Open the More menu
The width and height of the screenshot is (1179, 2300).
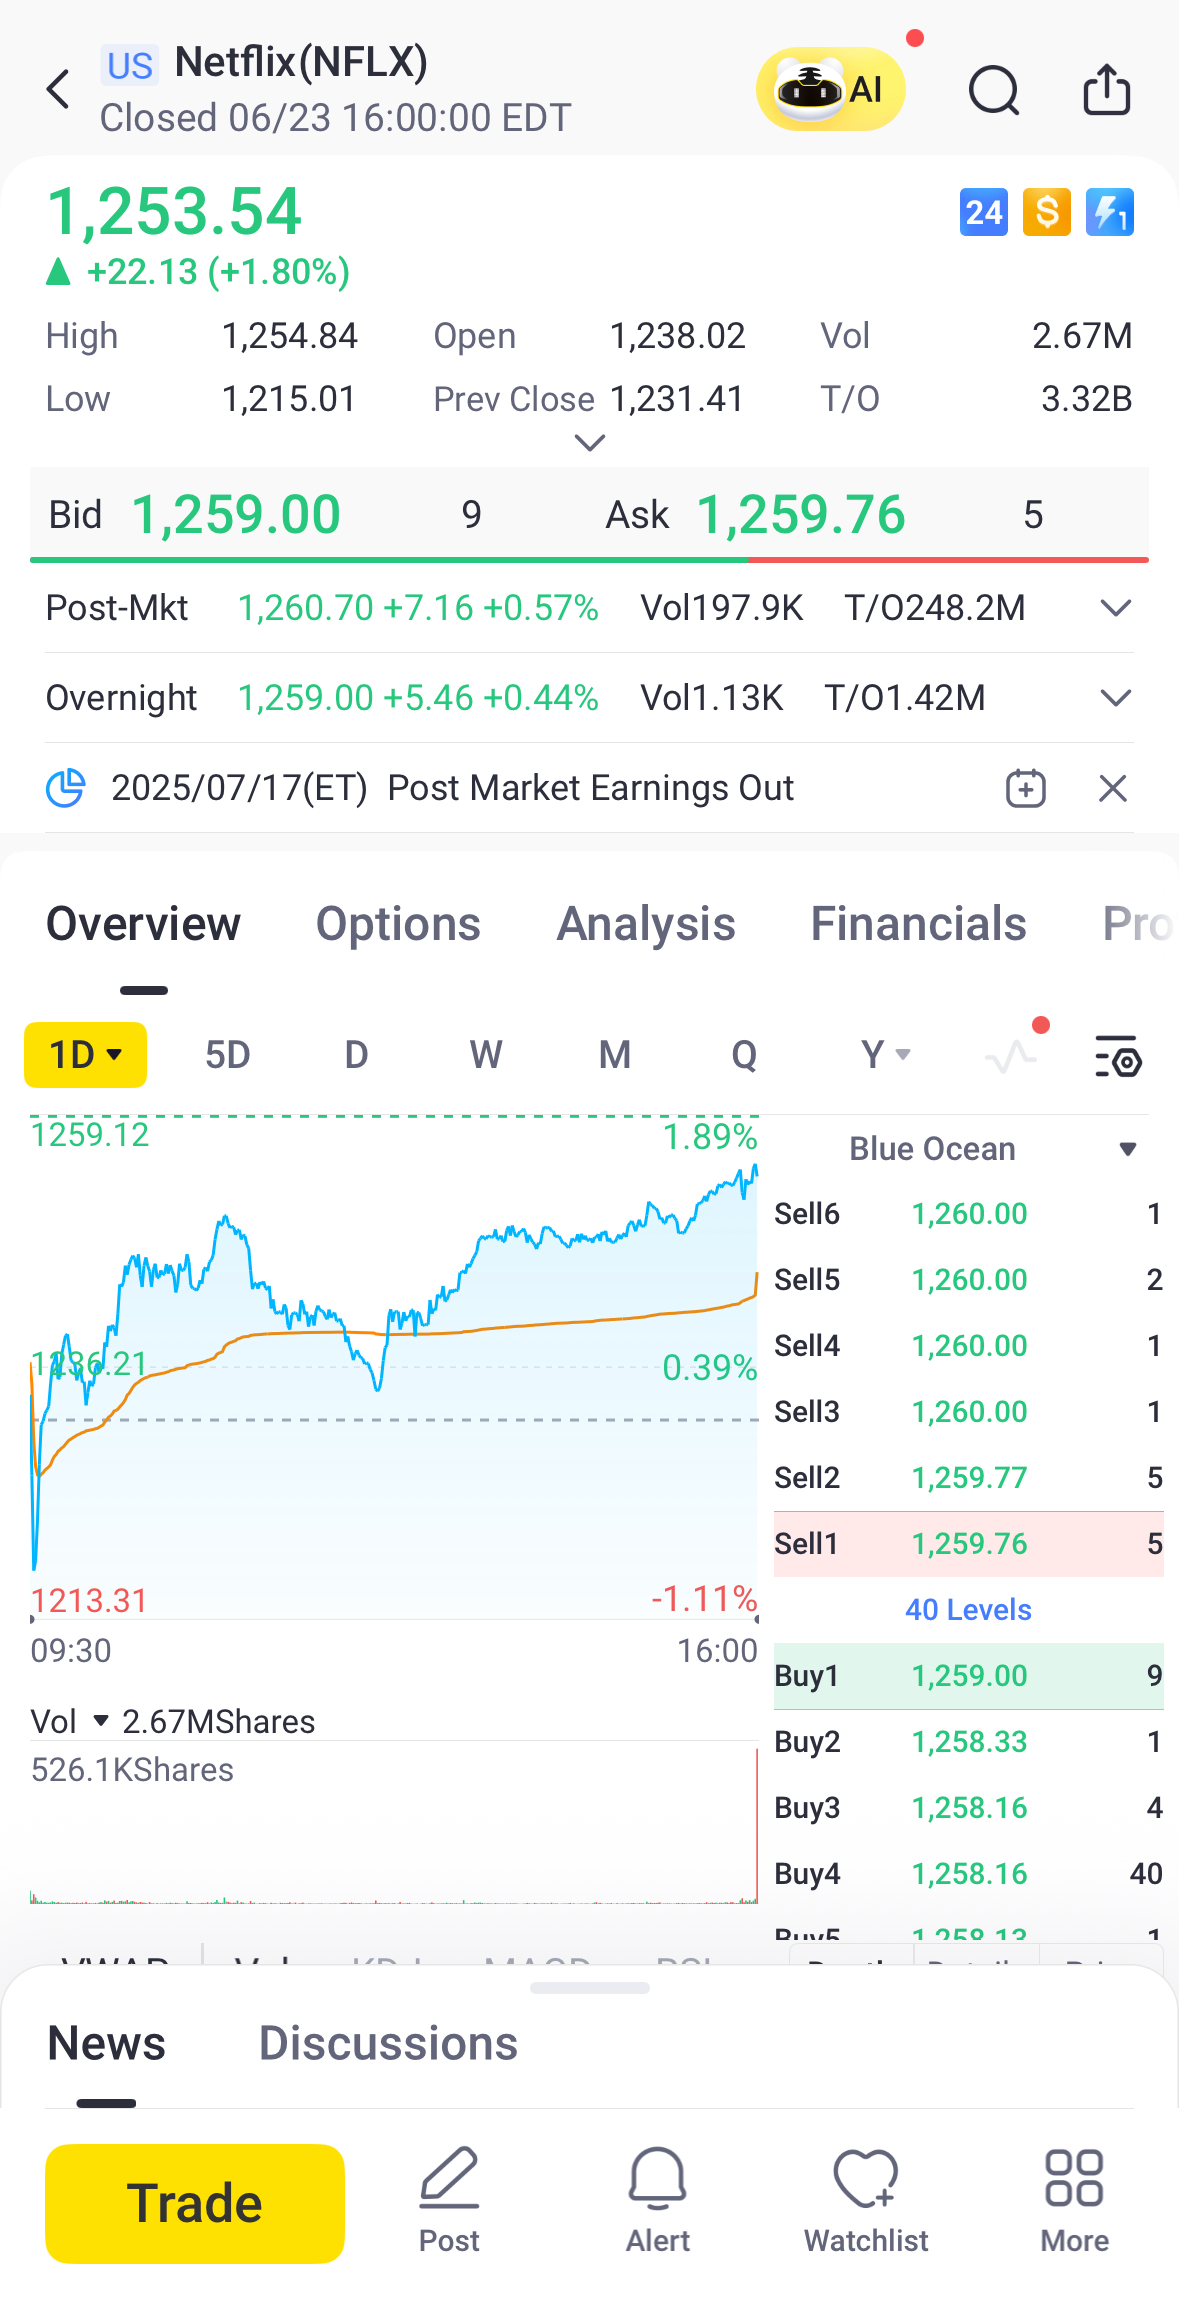coord(1074,2199)
